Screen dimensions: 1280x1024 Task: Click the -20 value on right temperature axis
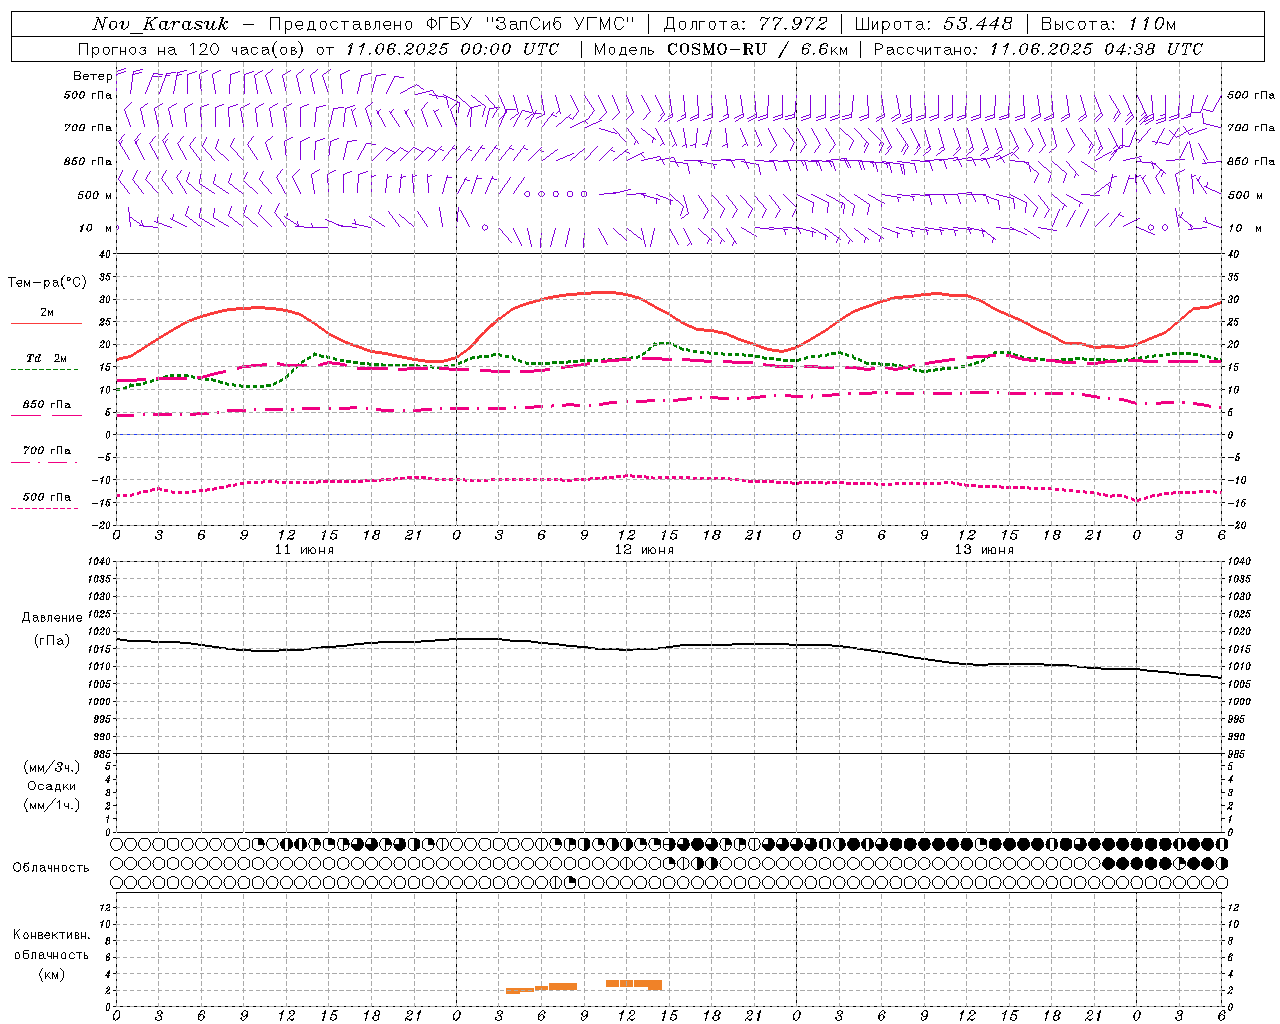tap(1235, 525)
